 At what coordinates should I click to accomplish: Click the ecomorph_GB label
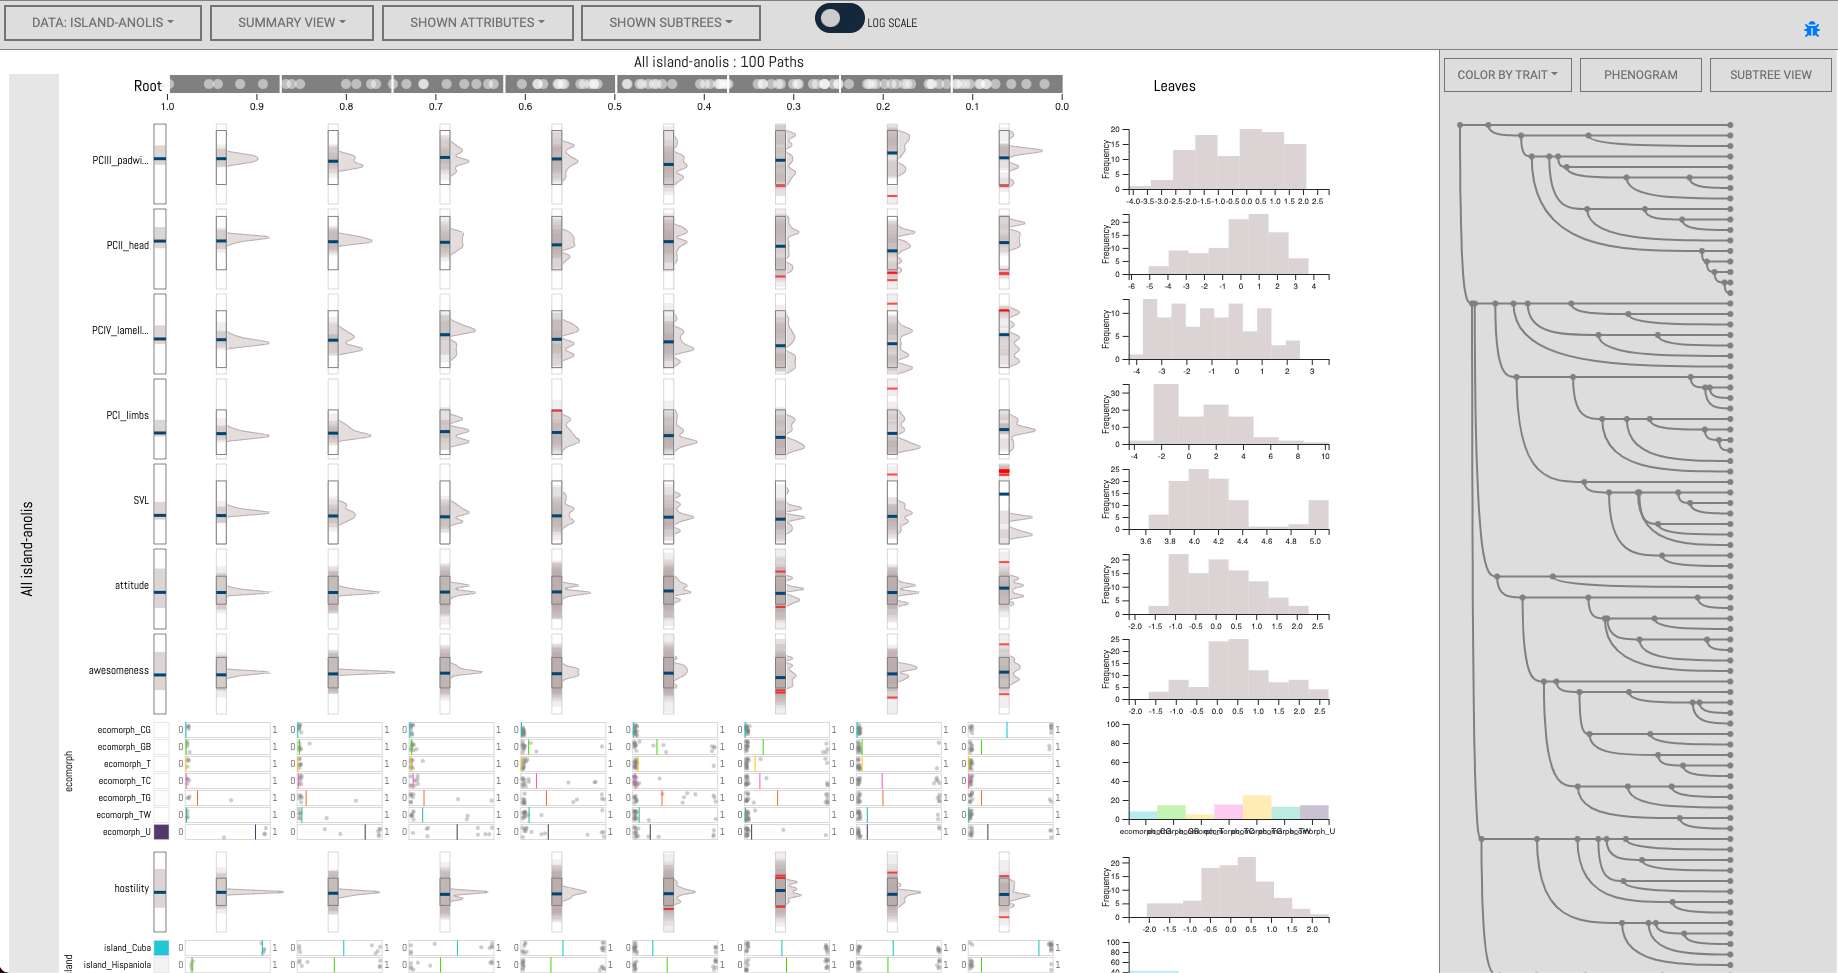(124, 747)
